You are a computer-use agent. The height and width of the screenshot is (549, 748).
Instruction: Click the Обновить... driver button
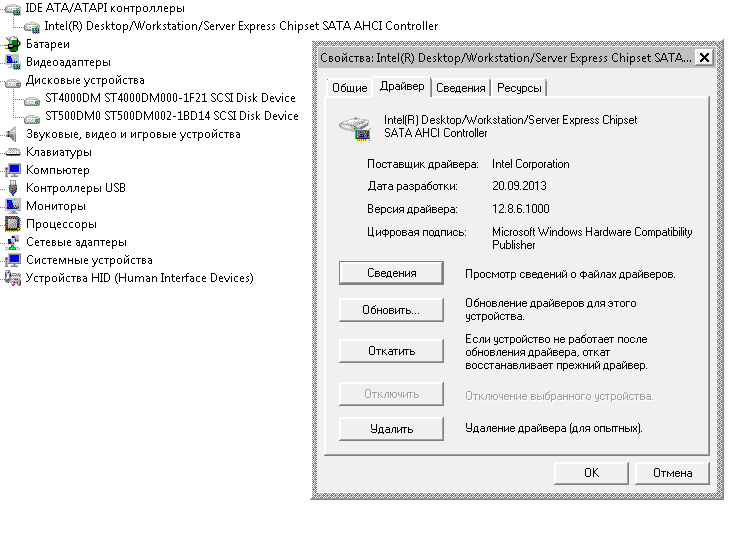pyautogui.click(x=391, y=310)
